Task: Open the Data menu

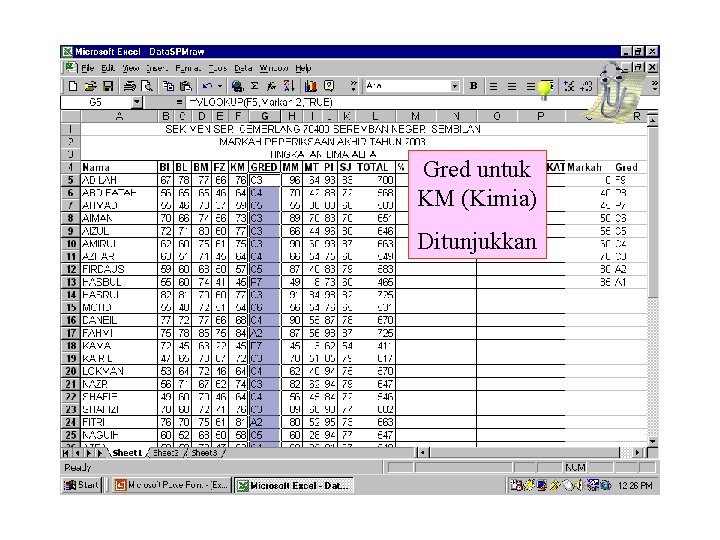Action: 243,68
